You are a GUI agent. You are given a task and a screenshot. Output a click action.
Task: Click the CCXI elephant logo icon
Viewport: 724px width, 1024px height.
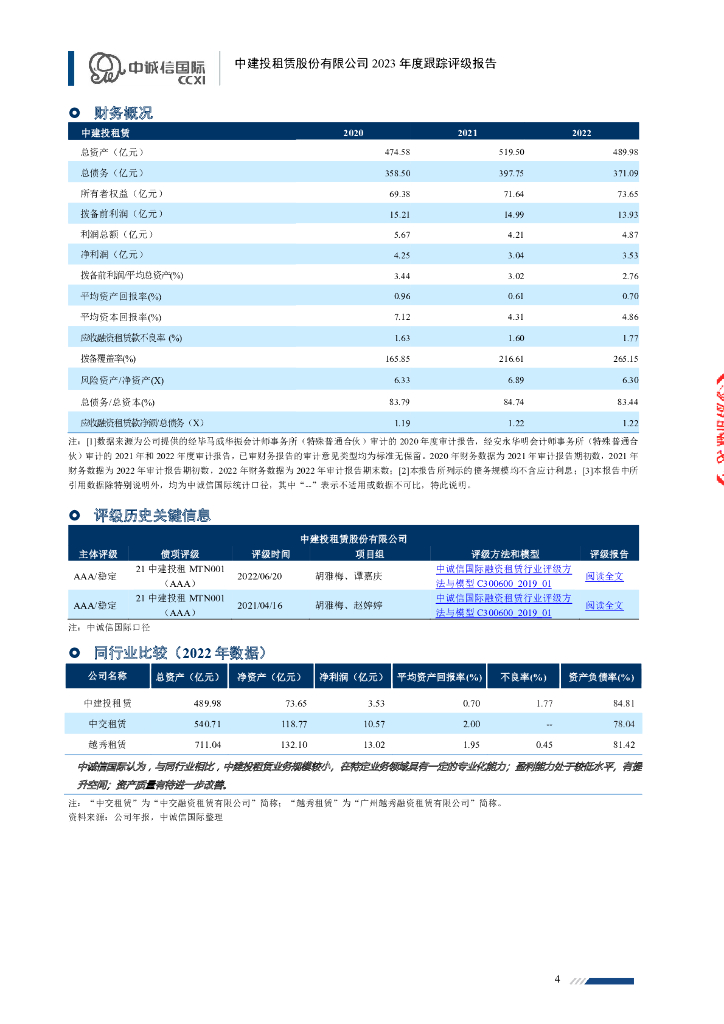[106, 68]
